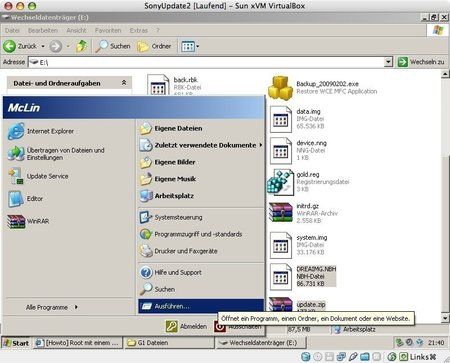Click the VirtualBox shared folders status icon
Screen dimensions: 450x363
(365, 357)
